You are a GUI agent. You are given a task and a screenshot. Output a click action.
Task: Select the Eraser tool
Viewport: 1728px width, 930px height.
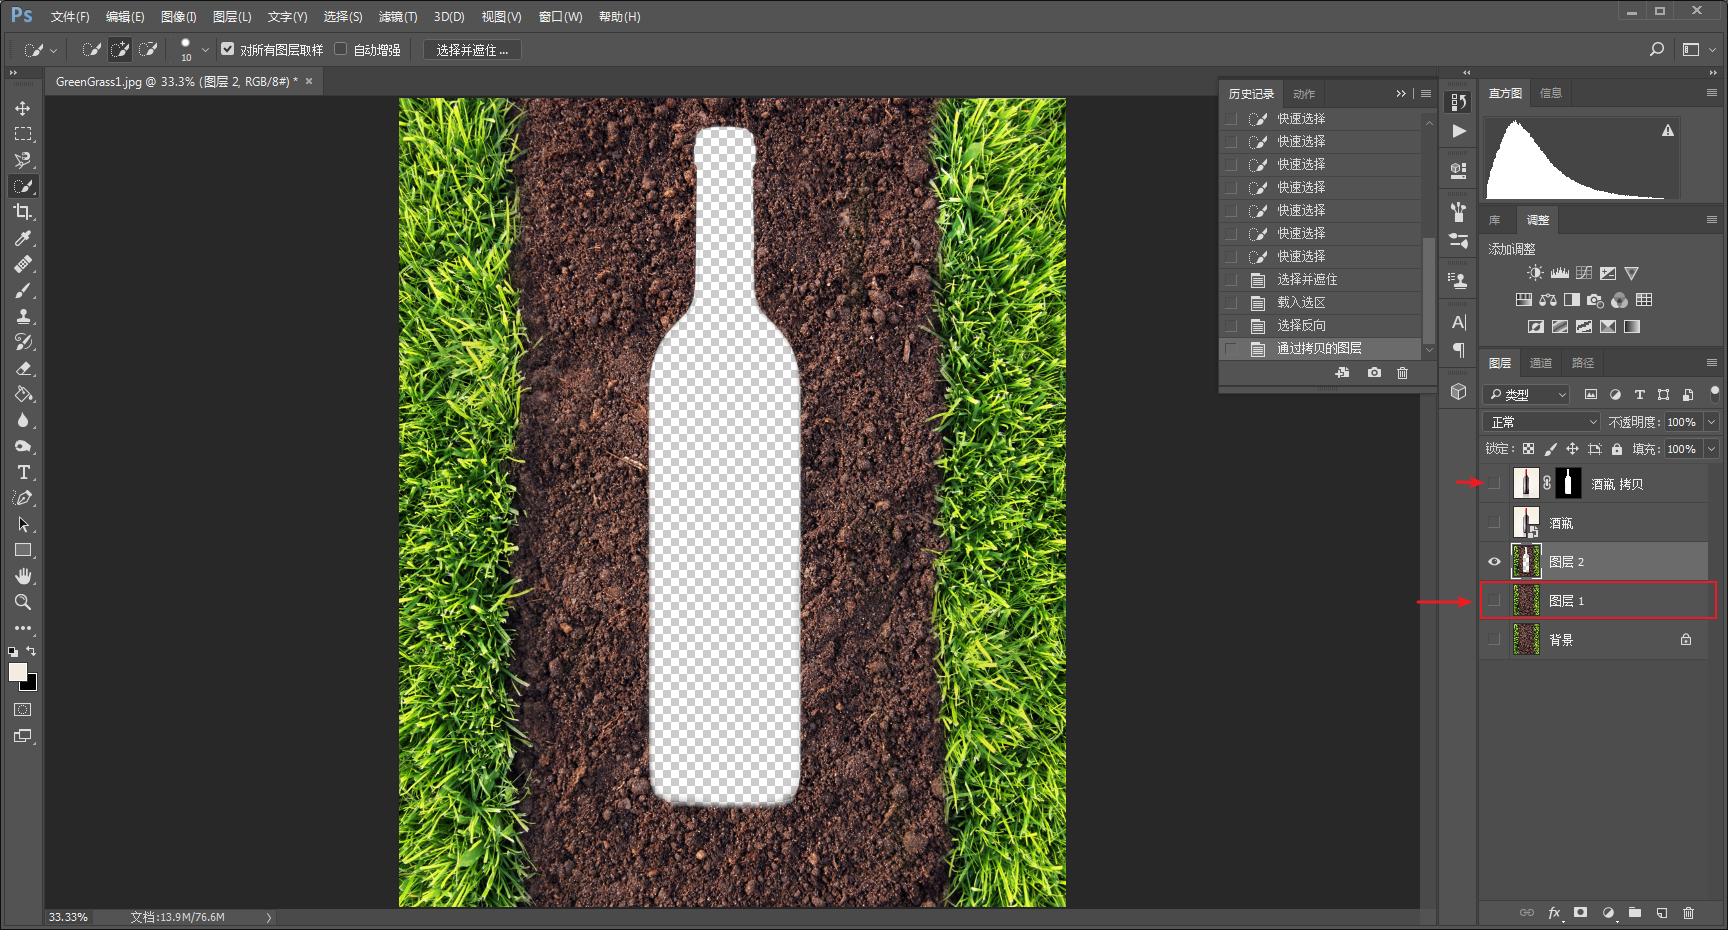[x=23, y=368]
